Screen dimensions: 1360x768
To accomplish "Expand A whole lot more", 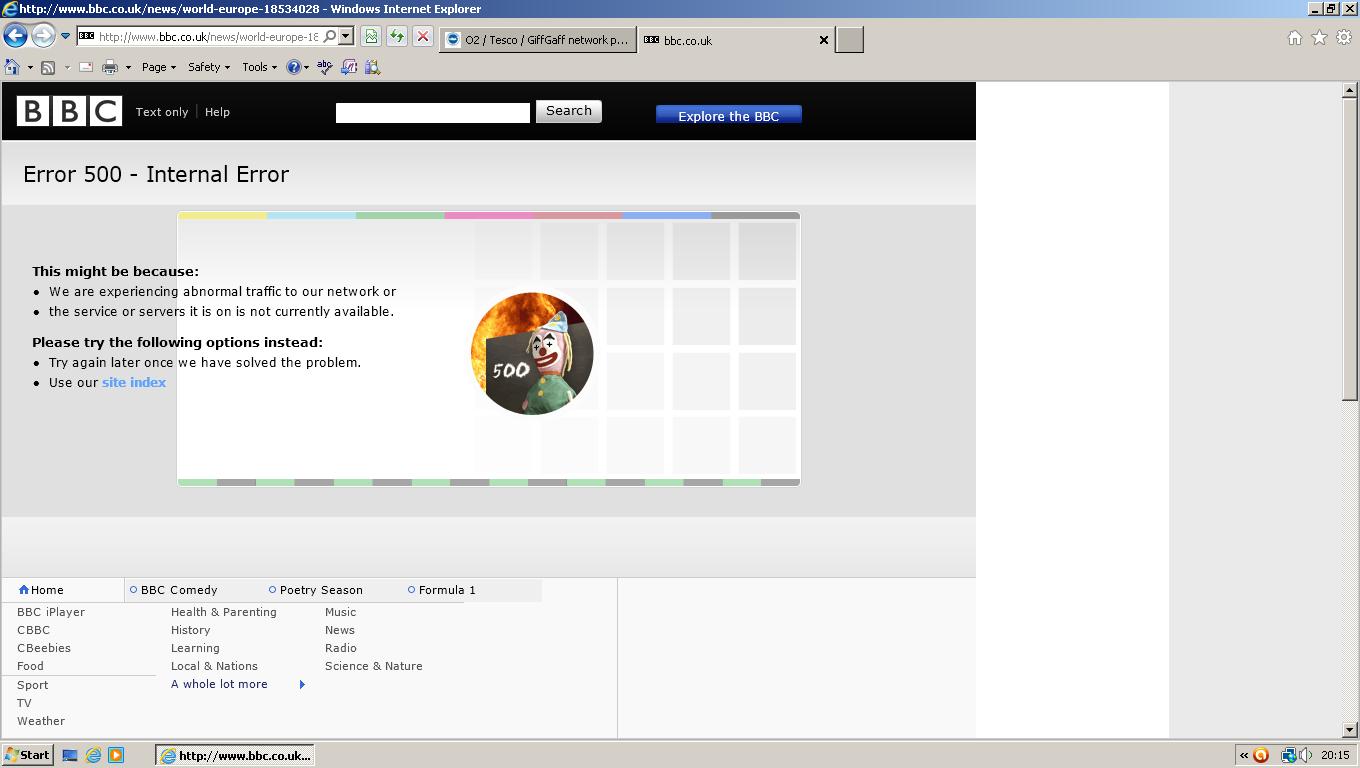I will pyautogui.click(x=219, y=684).
